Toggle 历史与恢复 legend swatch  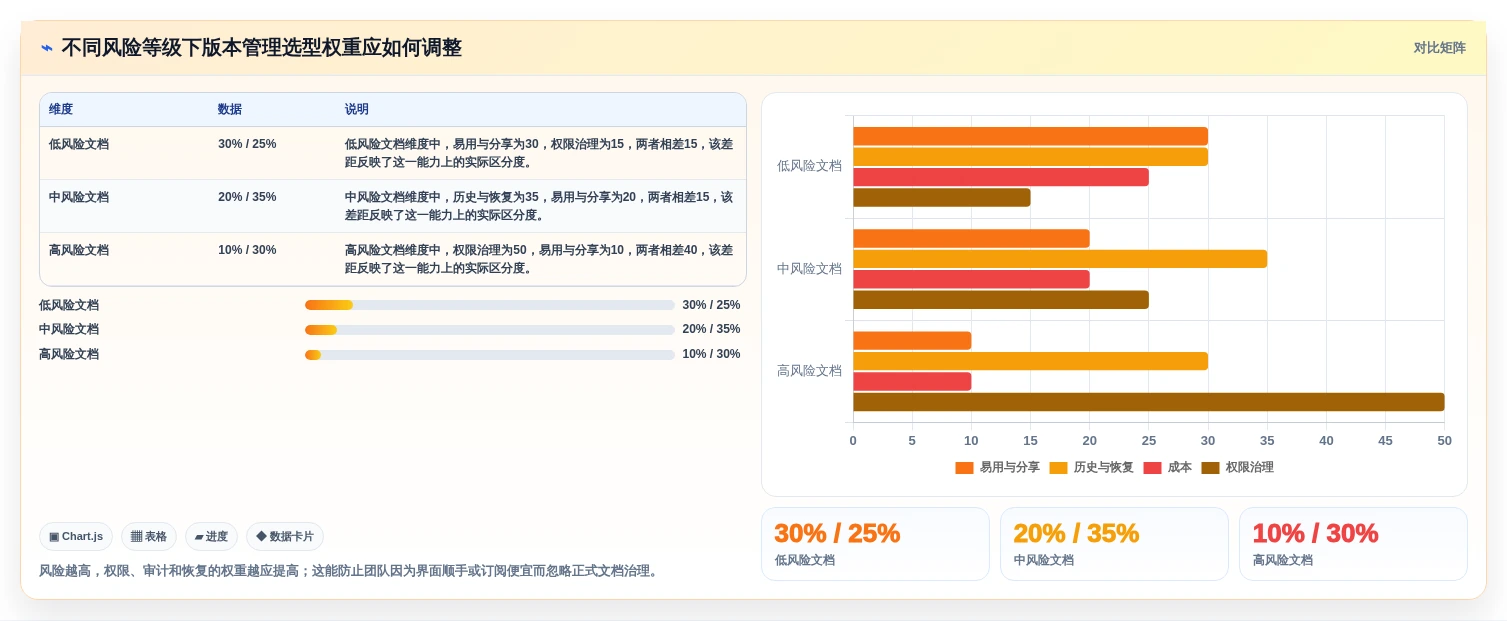click(1058, 468)
